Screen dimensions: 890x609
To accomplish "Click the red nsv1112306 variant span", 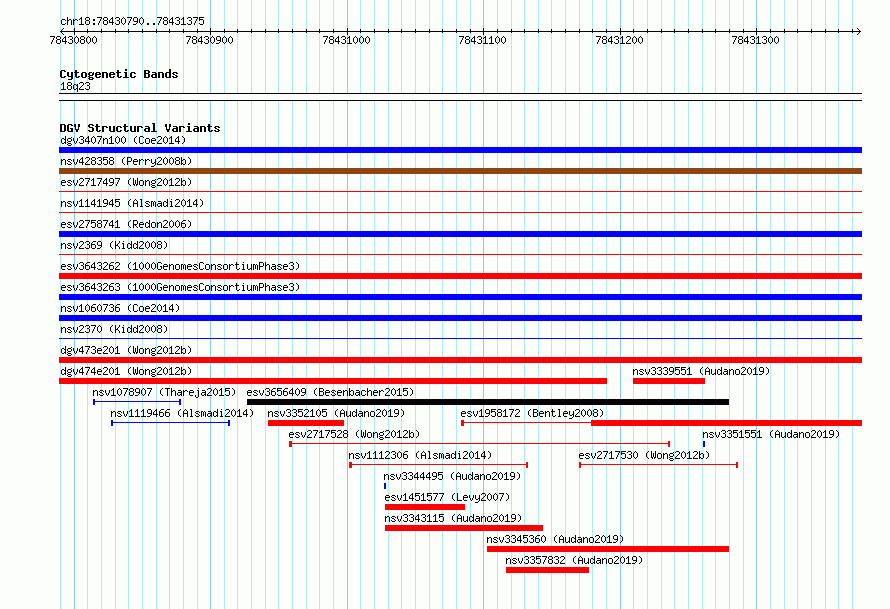I will tap(439, 465).
